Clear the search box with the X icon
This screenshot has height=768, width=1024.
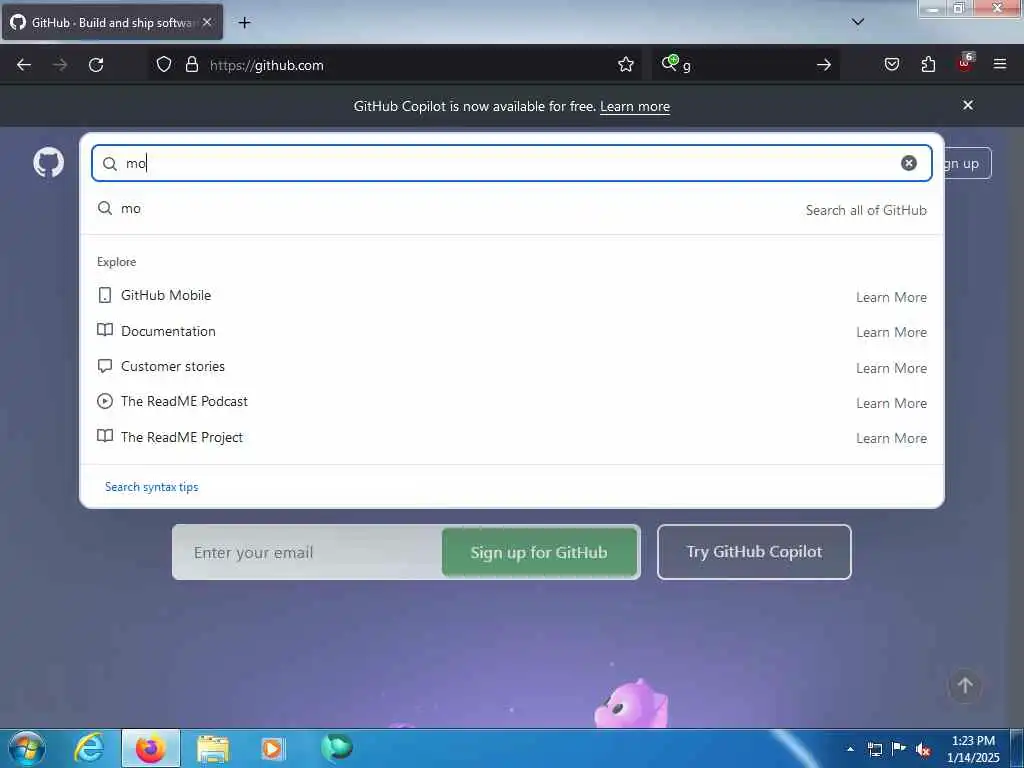pos(908,163)
